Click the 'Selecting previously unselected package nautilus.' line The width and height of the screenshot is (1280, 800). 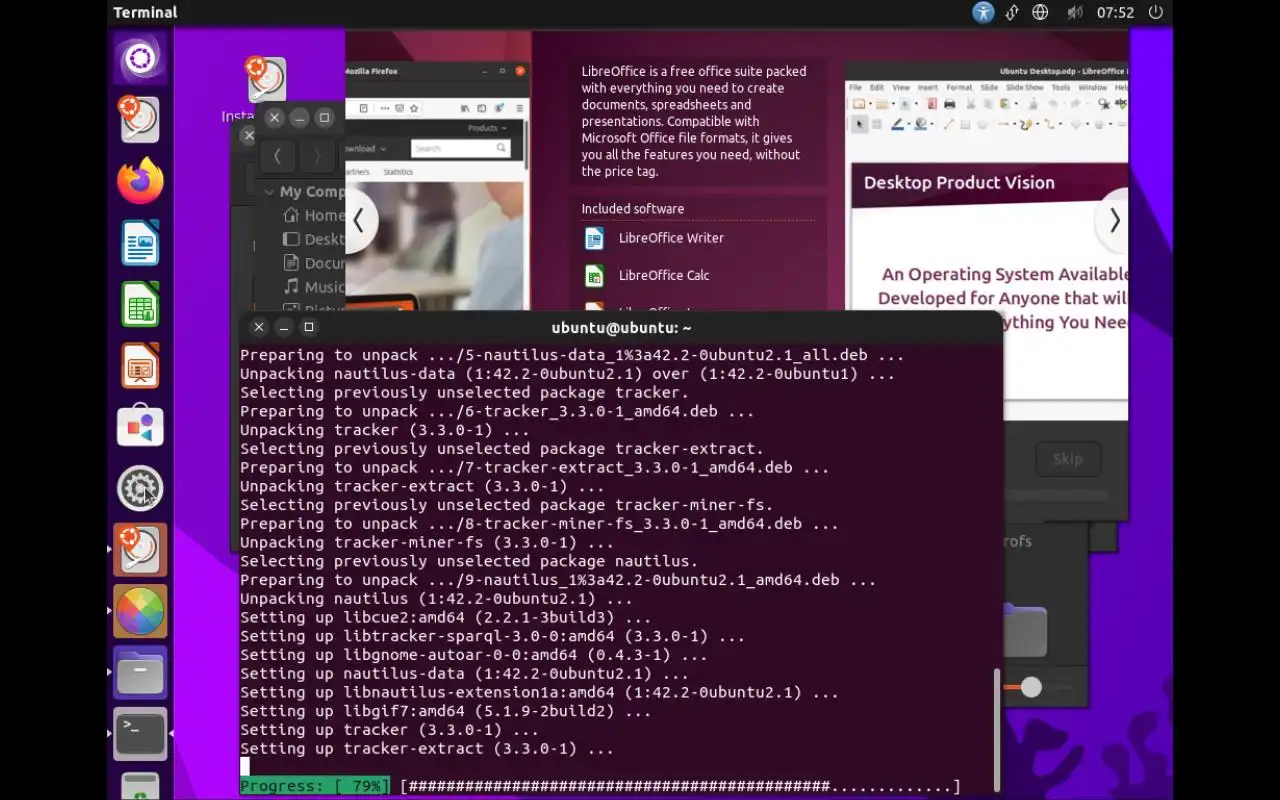tap(469, 561)
